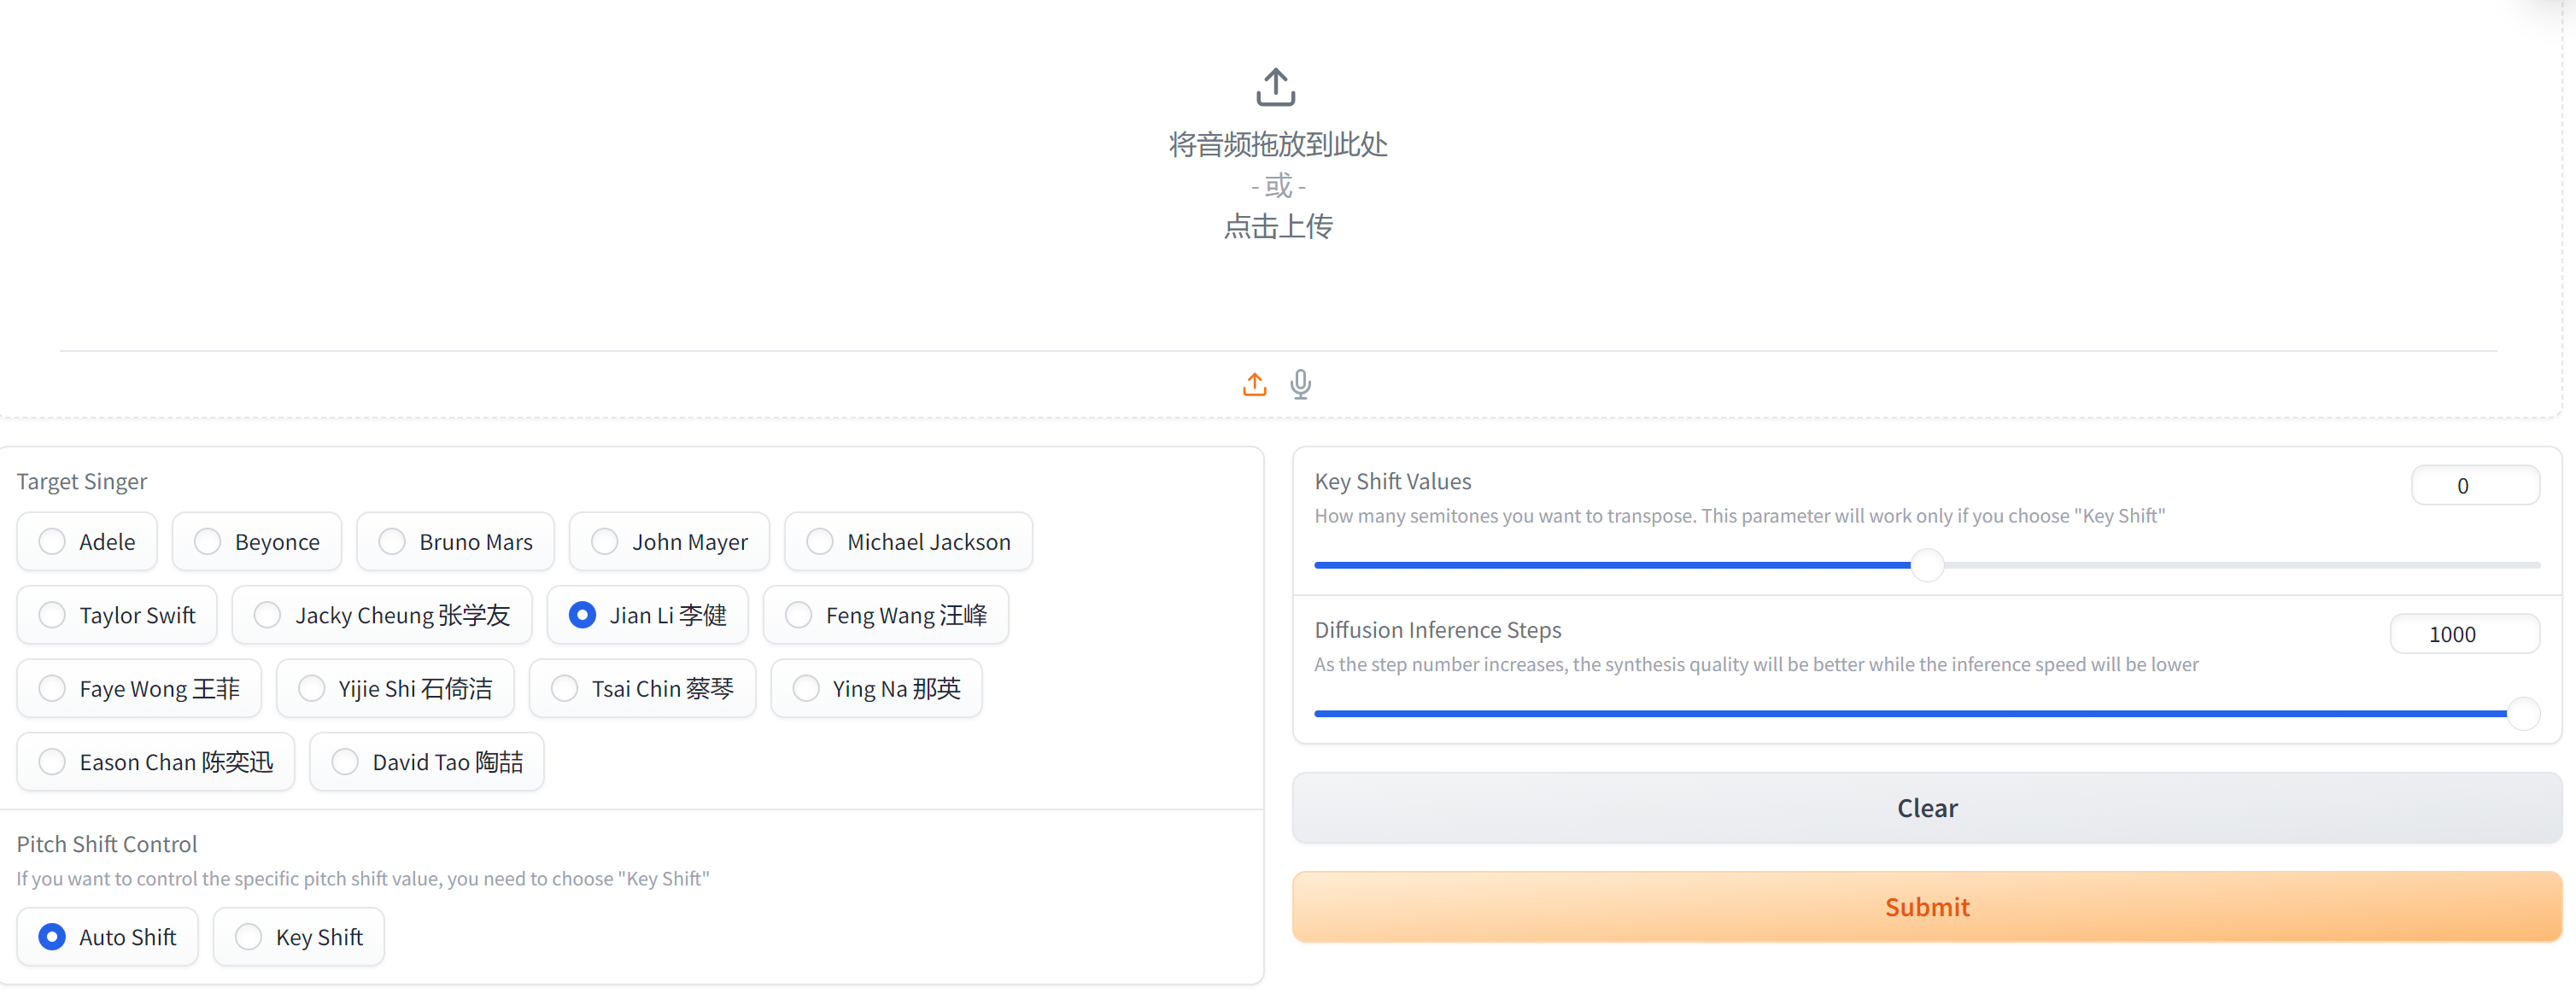Click the large upload arrow icon

(x=1275, y=88)
